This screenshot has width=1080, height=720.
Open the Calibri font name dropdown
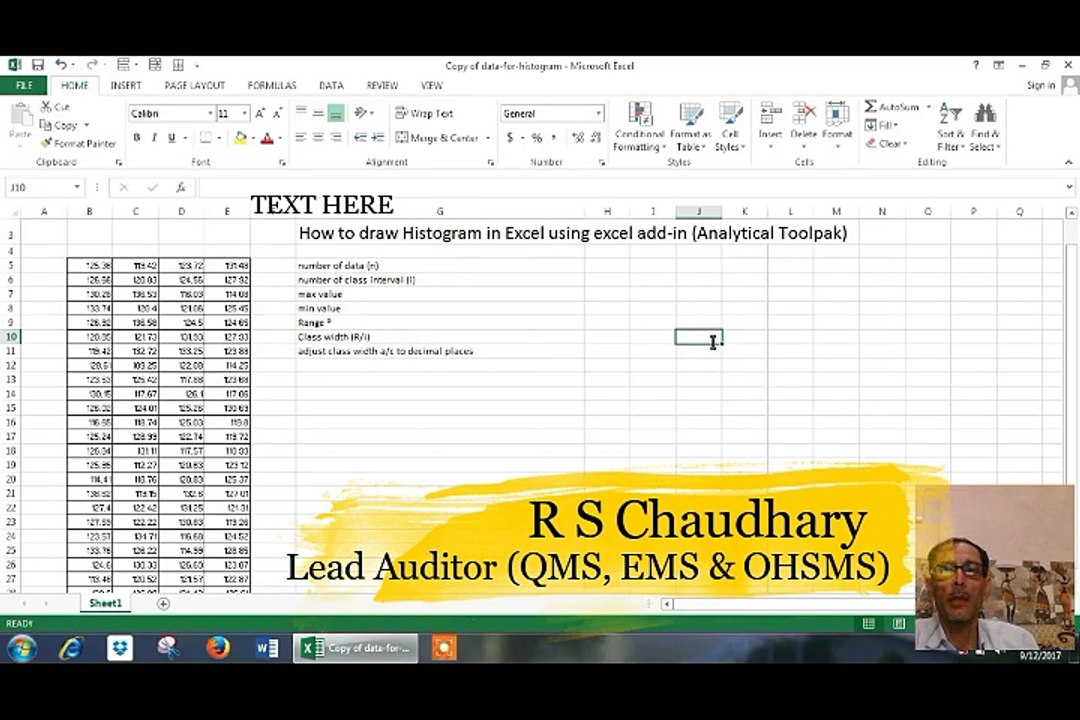click(x=210, y=114)
